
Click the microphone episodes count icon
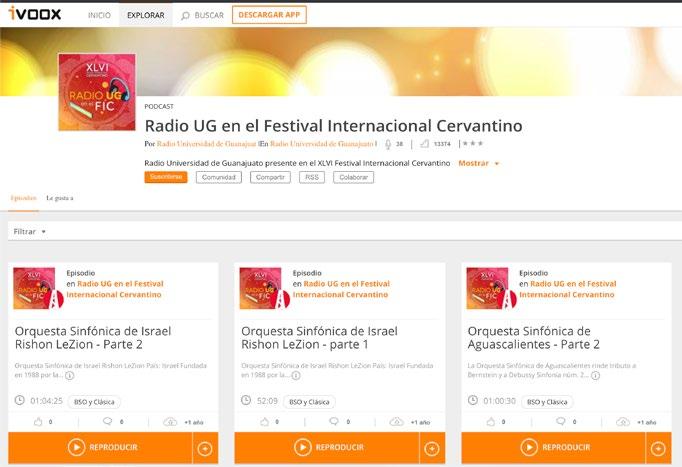tap(388, 144)
